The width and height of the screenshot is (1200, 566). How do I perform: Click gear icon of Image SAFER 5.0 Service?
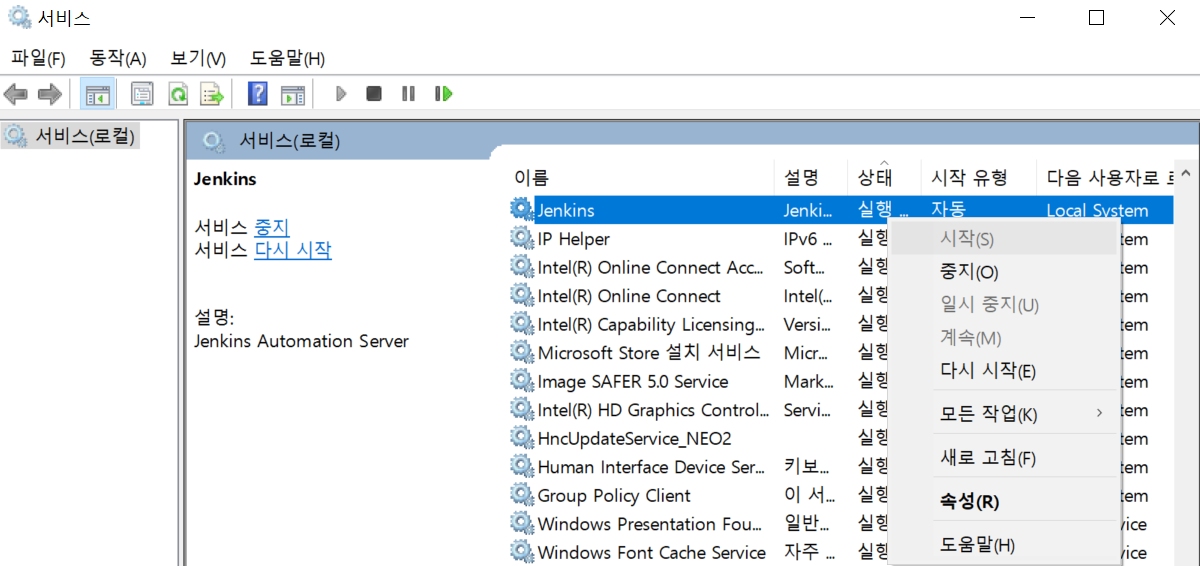(522, 381)
